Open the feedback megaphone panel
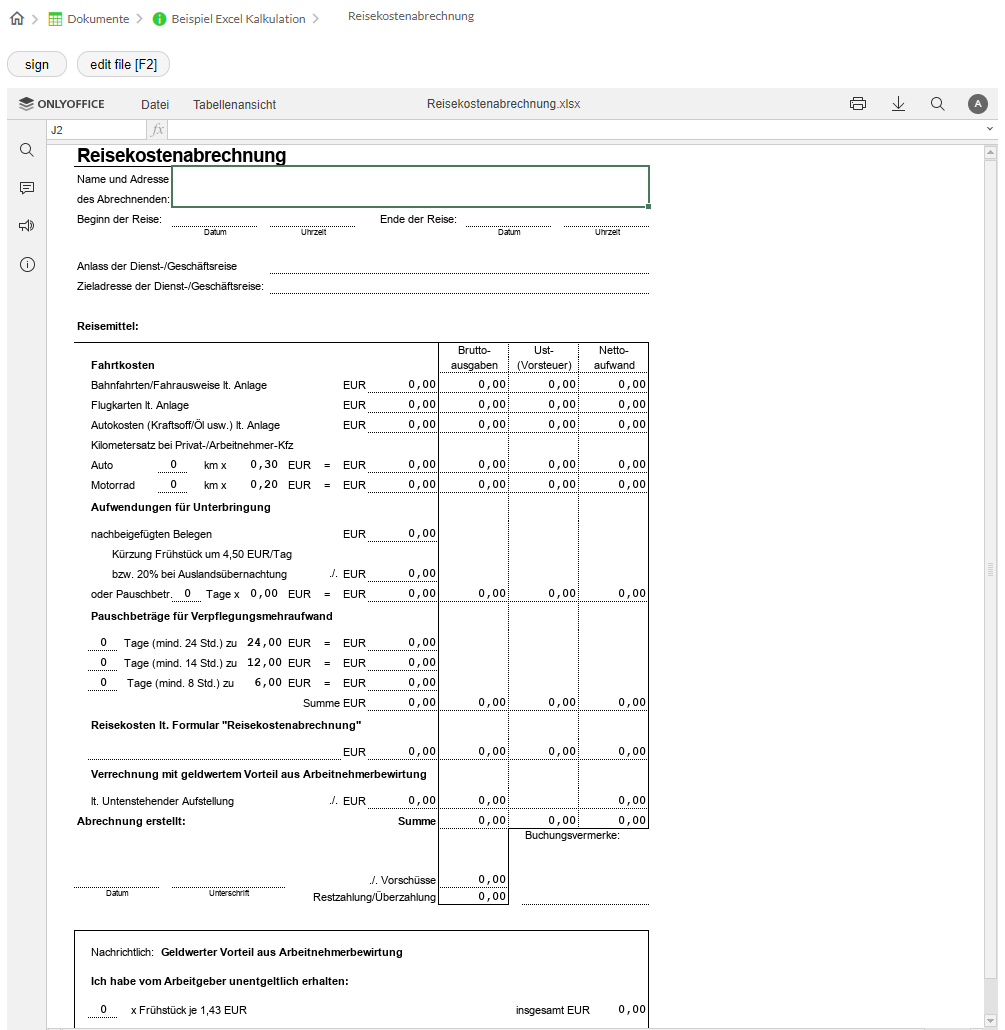Screen dimensions: 1005x1030 (x=27, y=226)
